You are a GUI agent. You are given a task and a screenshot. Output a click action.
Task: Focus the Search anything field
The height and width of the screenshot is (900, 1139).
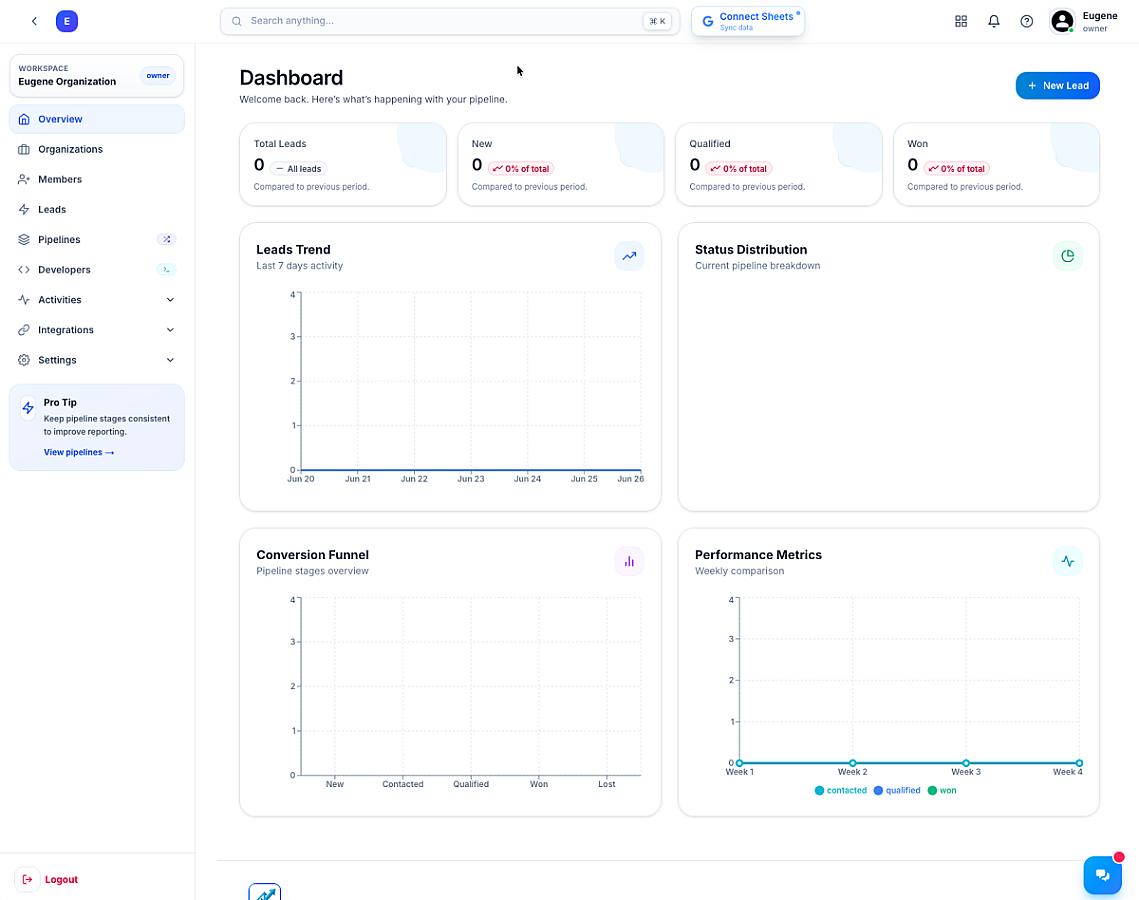point(450,21)
